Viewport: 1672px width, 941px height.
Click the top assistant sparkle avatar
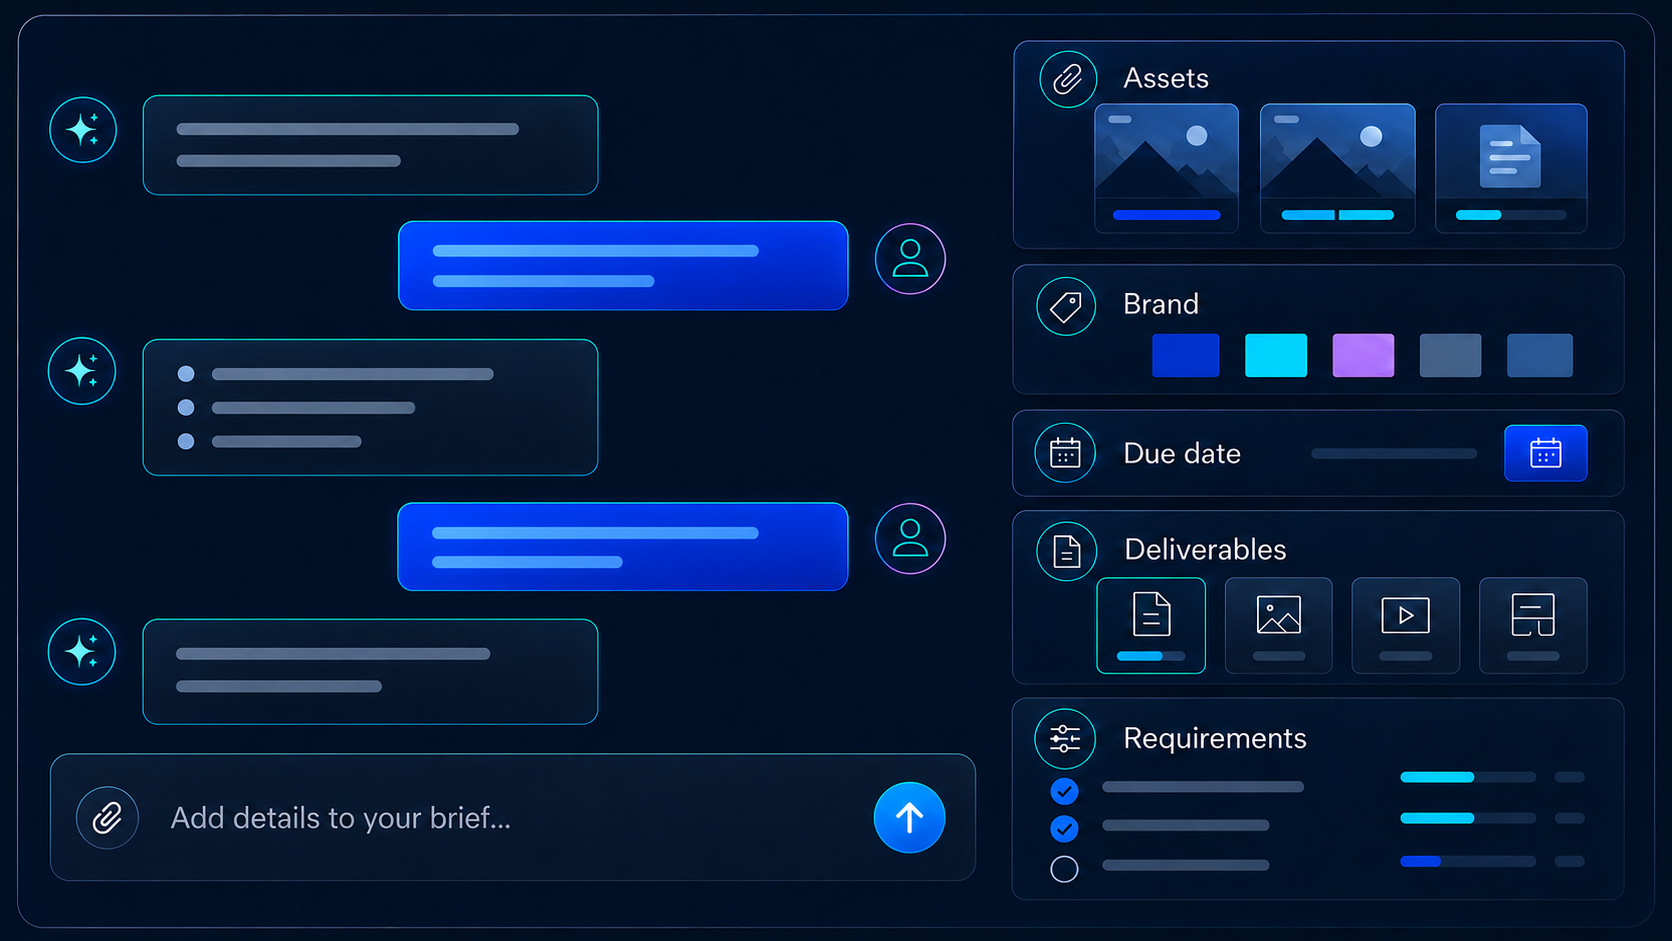click(83, 130)
